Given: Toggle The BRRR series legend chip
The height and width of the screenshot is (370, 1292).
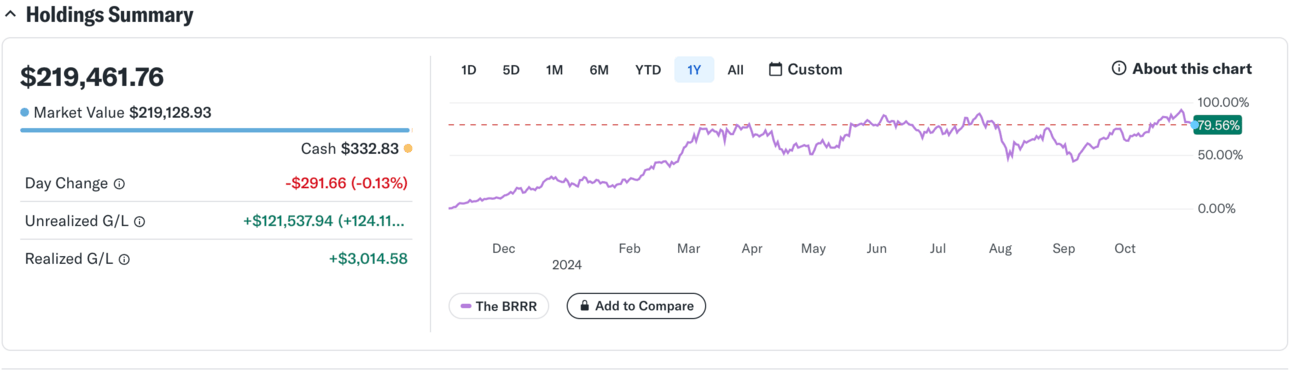Looking at the screenshot, I should [x=499, y=306].
